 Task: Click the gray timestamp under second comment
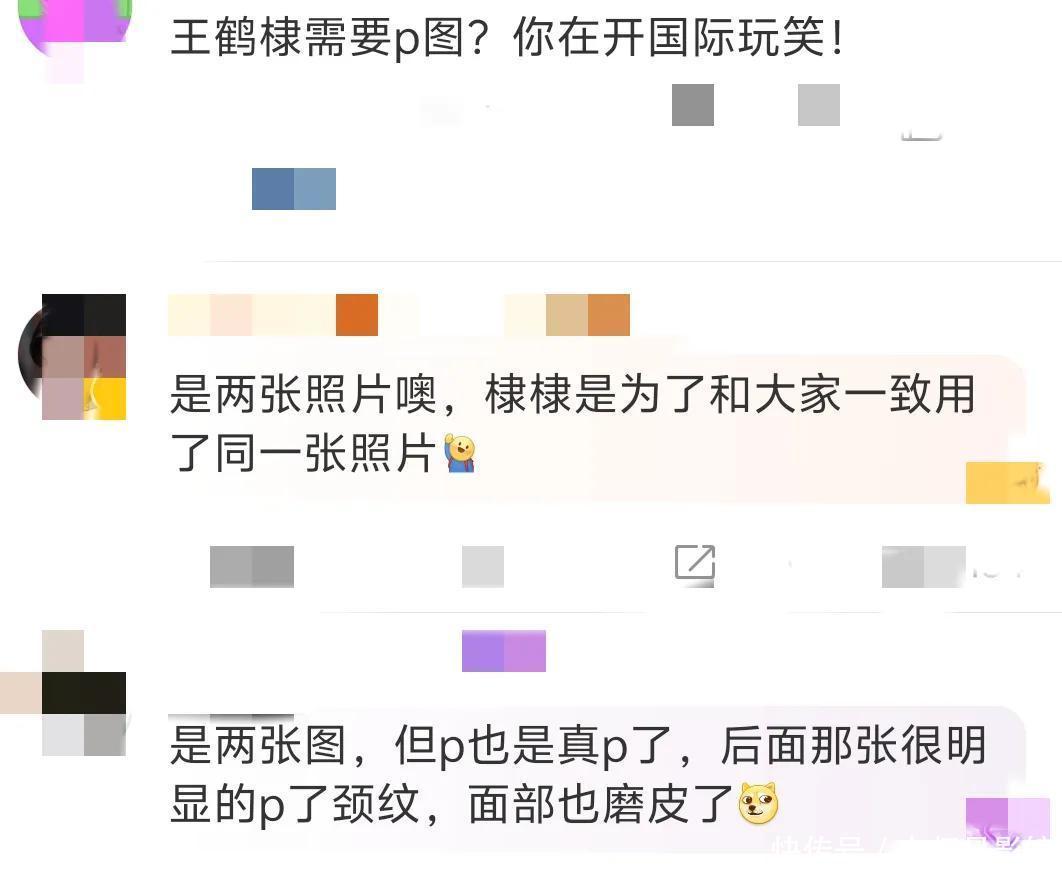(x=252, y=567)
